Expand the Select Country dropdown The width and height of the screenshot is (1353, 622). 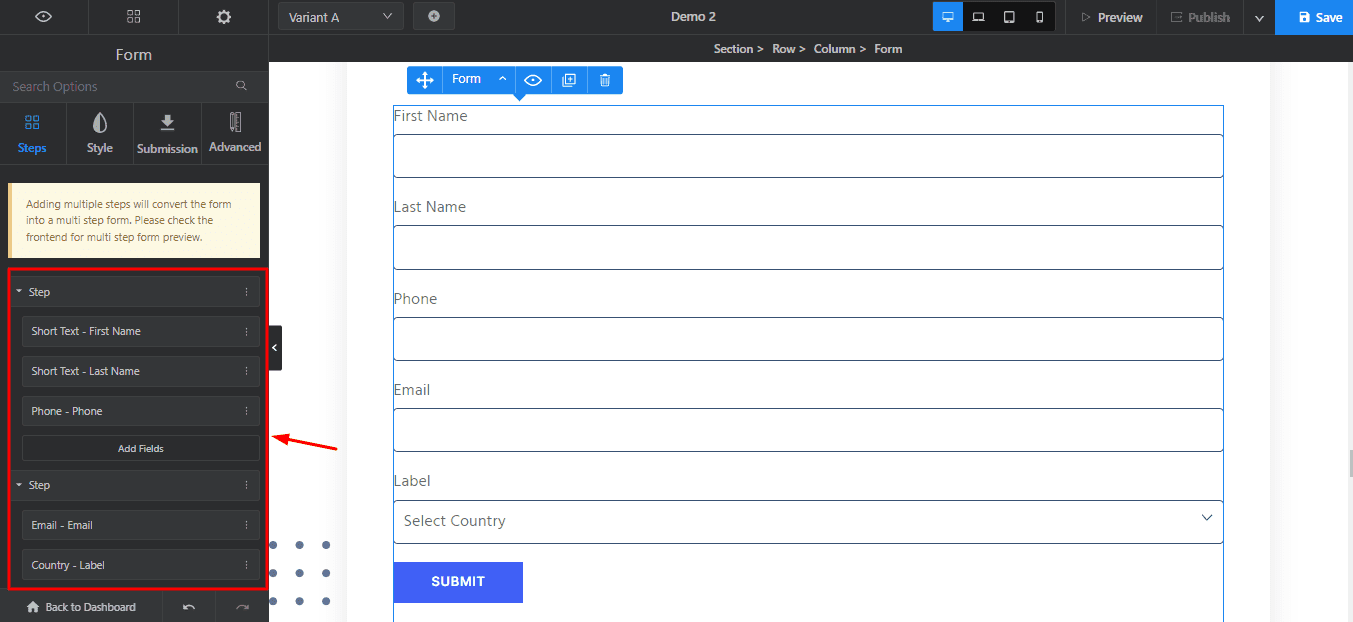(x=807, y=521)
